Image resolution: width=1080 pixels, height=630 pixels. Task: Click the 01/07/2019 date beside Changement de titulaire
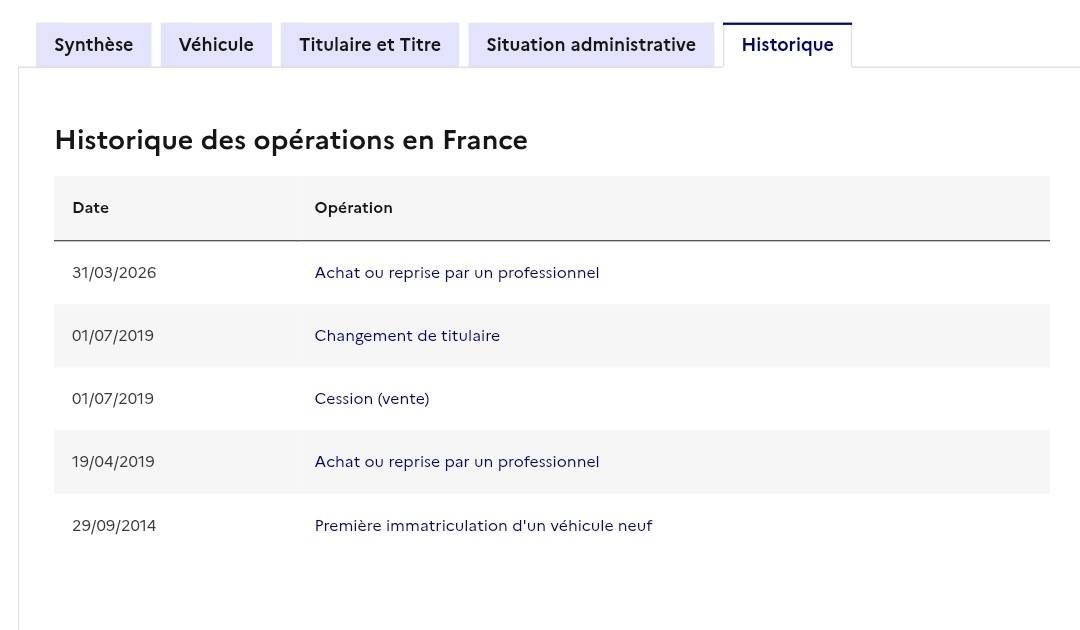[x=113, y=336]
